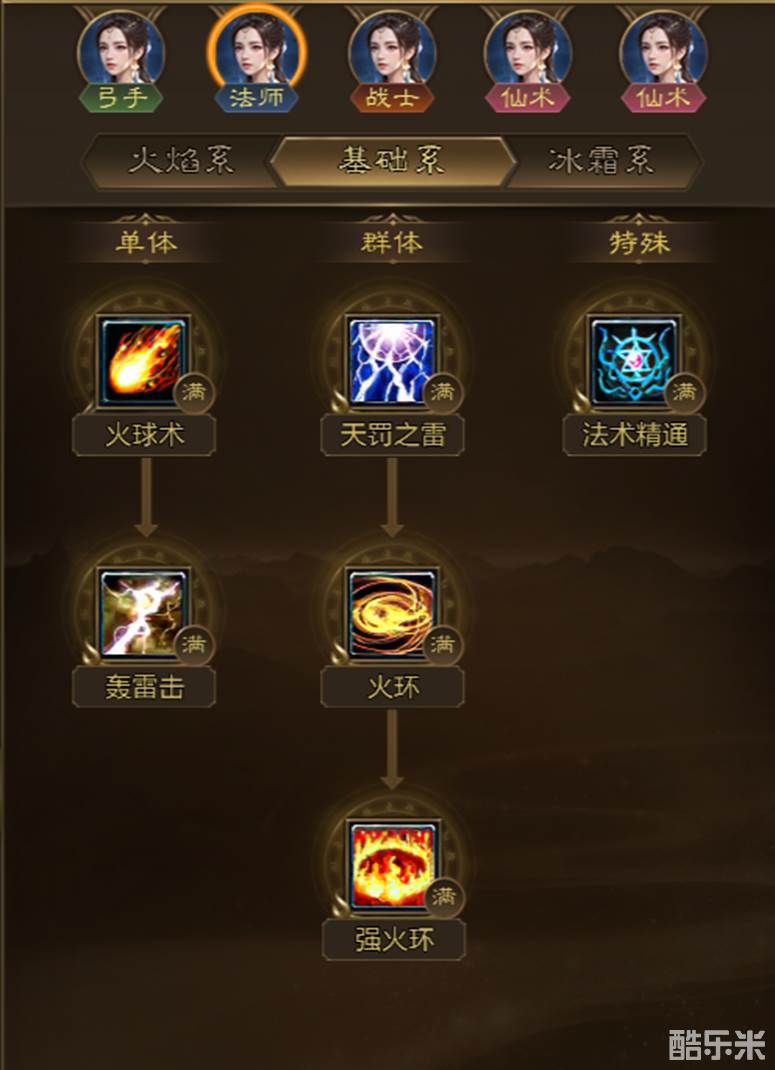Click the 强火环 skill name label
The height and width of the screenshot is (1070, 775).
pos(394,940)
